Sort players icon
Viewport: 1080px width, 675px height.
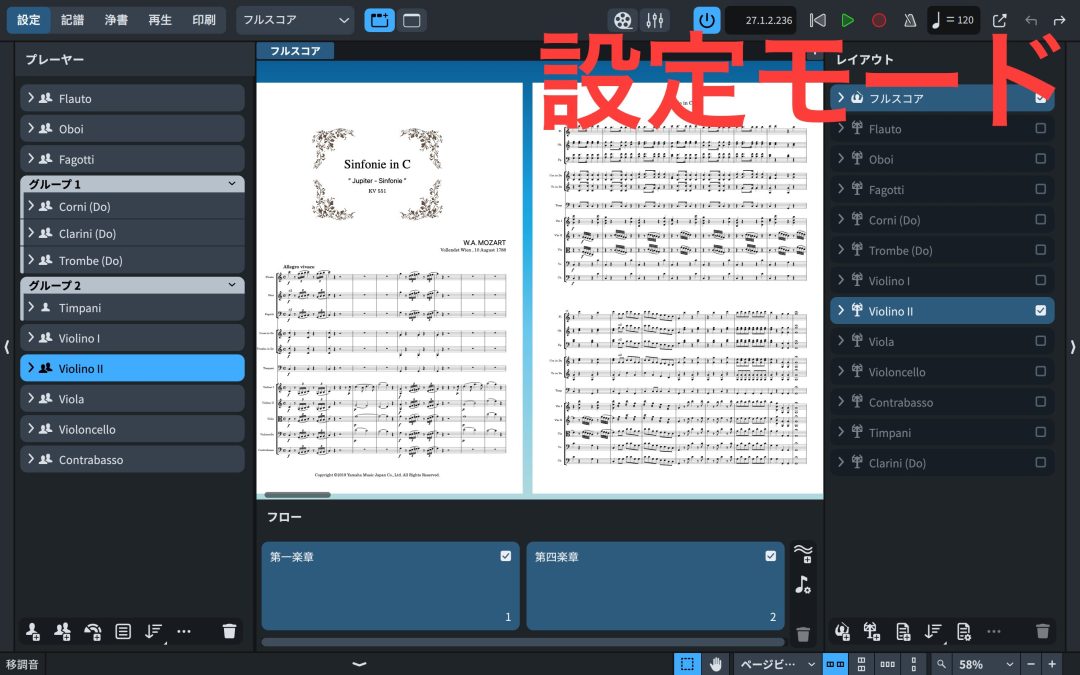point(154,631)
